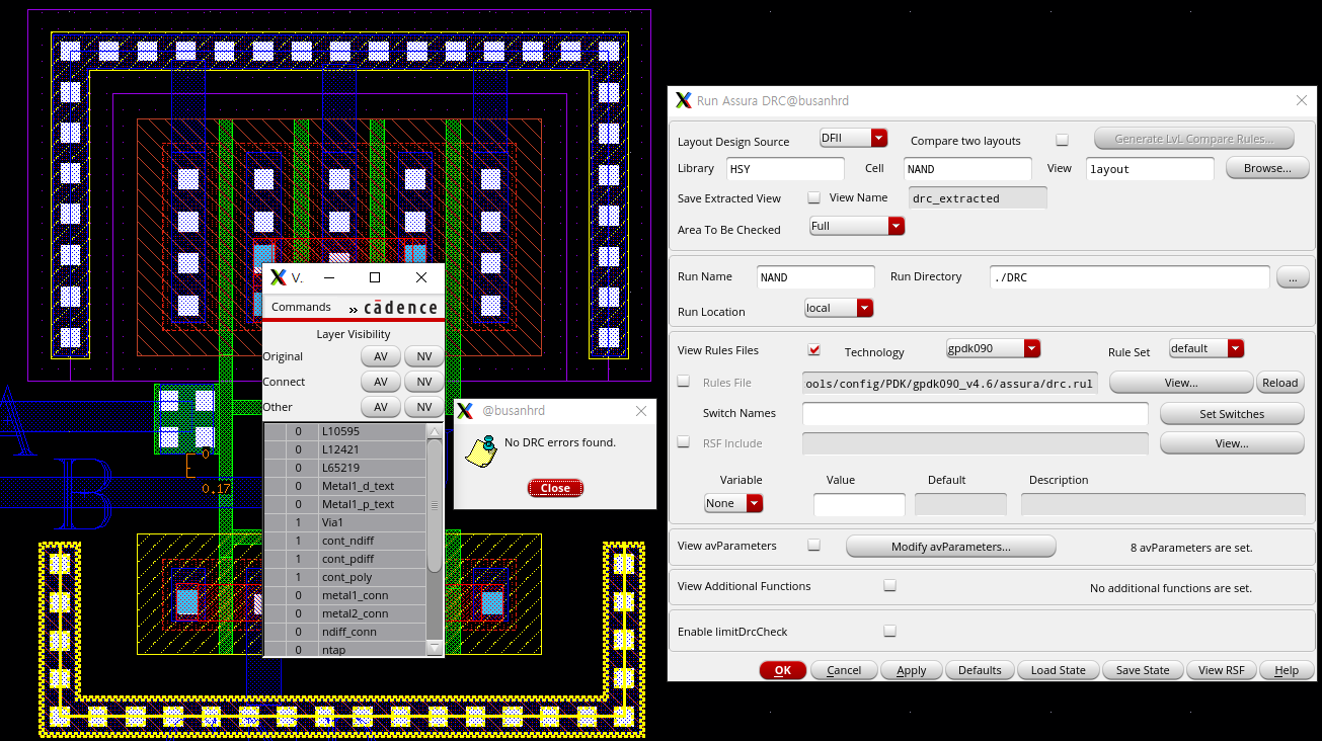Image resolution: width=1322 pixels, height=741 pixels.
Task: Click the Apply button
Action: coord(911,670)
